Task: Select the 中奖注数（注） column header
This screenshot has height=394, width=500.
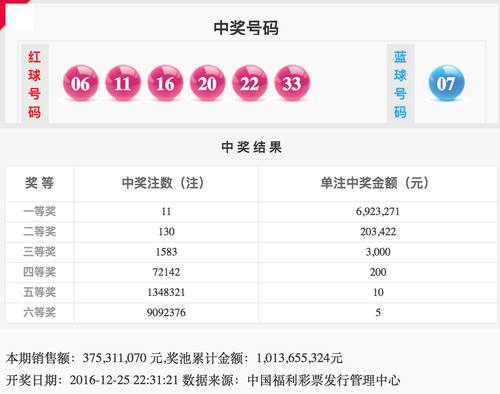Action: pos(163,183)
